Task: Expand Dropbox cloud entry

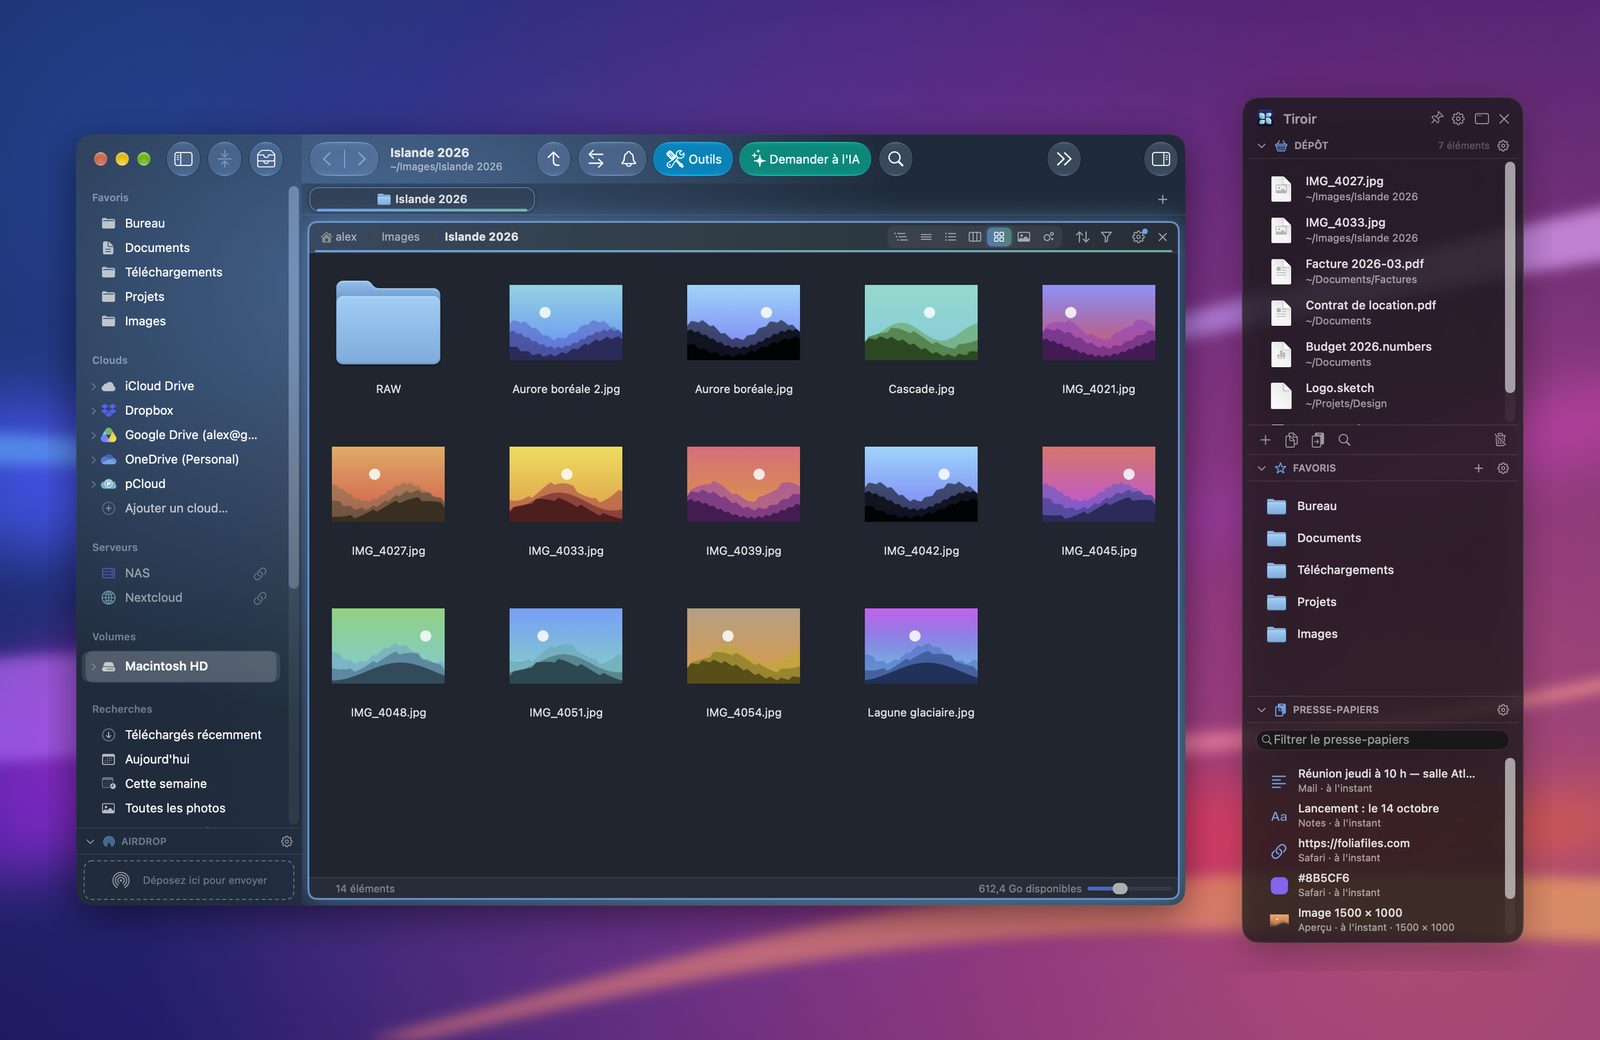Action: pos(94,411)
